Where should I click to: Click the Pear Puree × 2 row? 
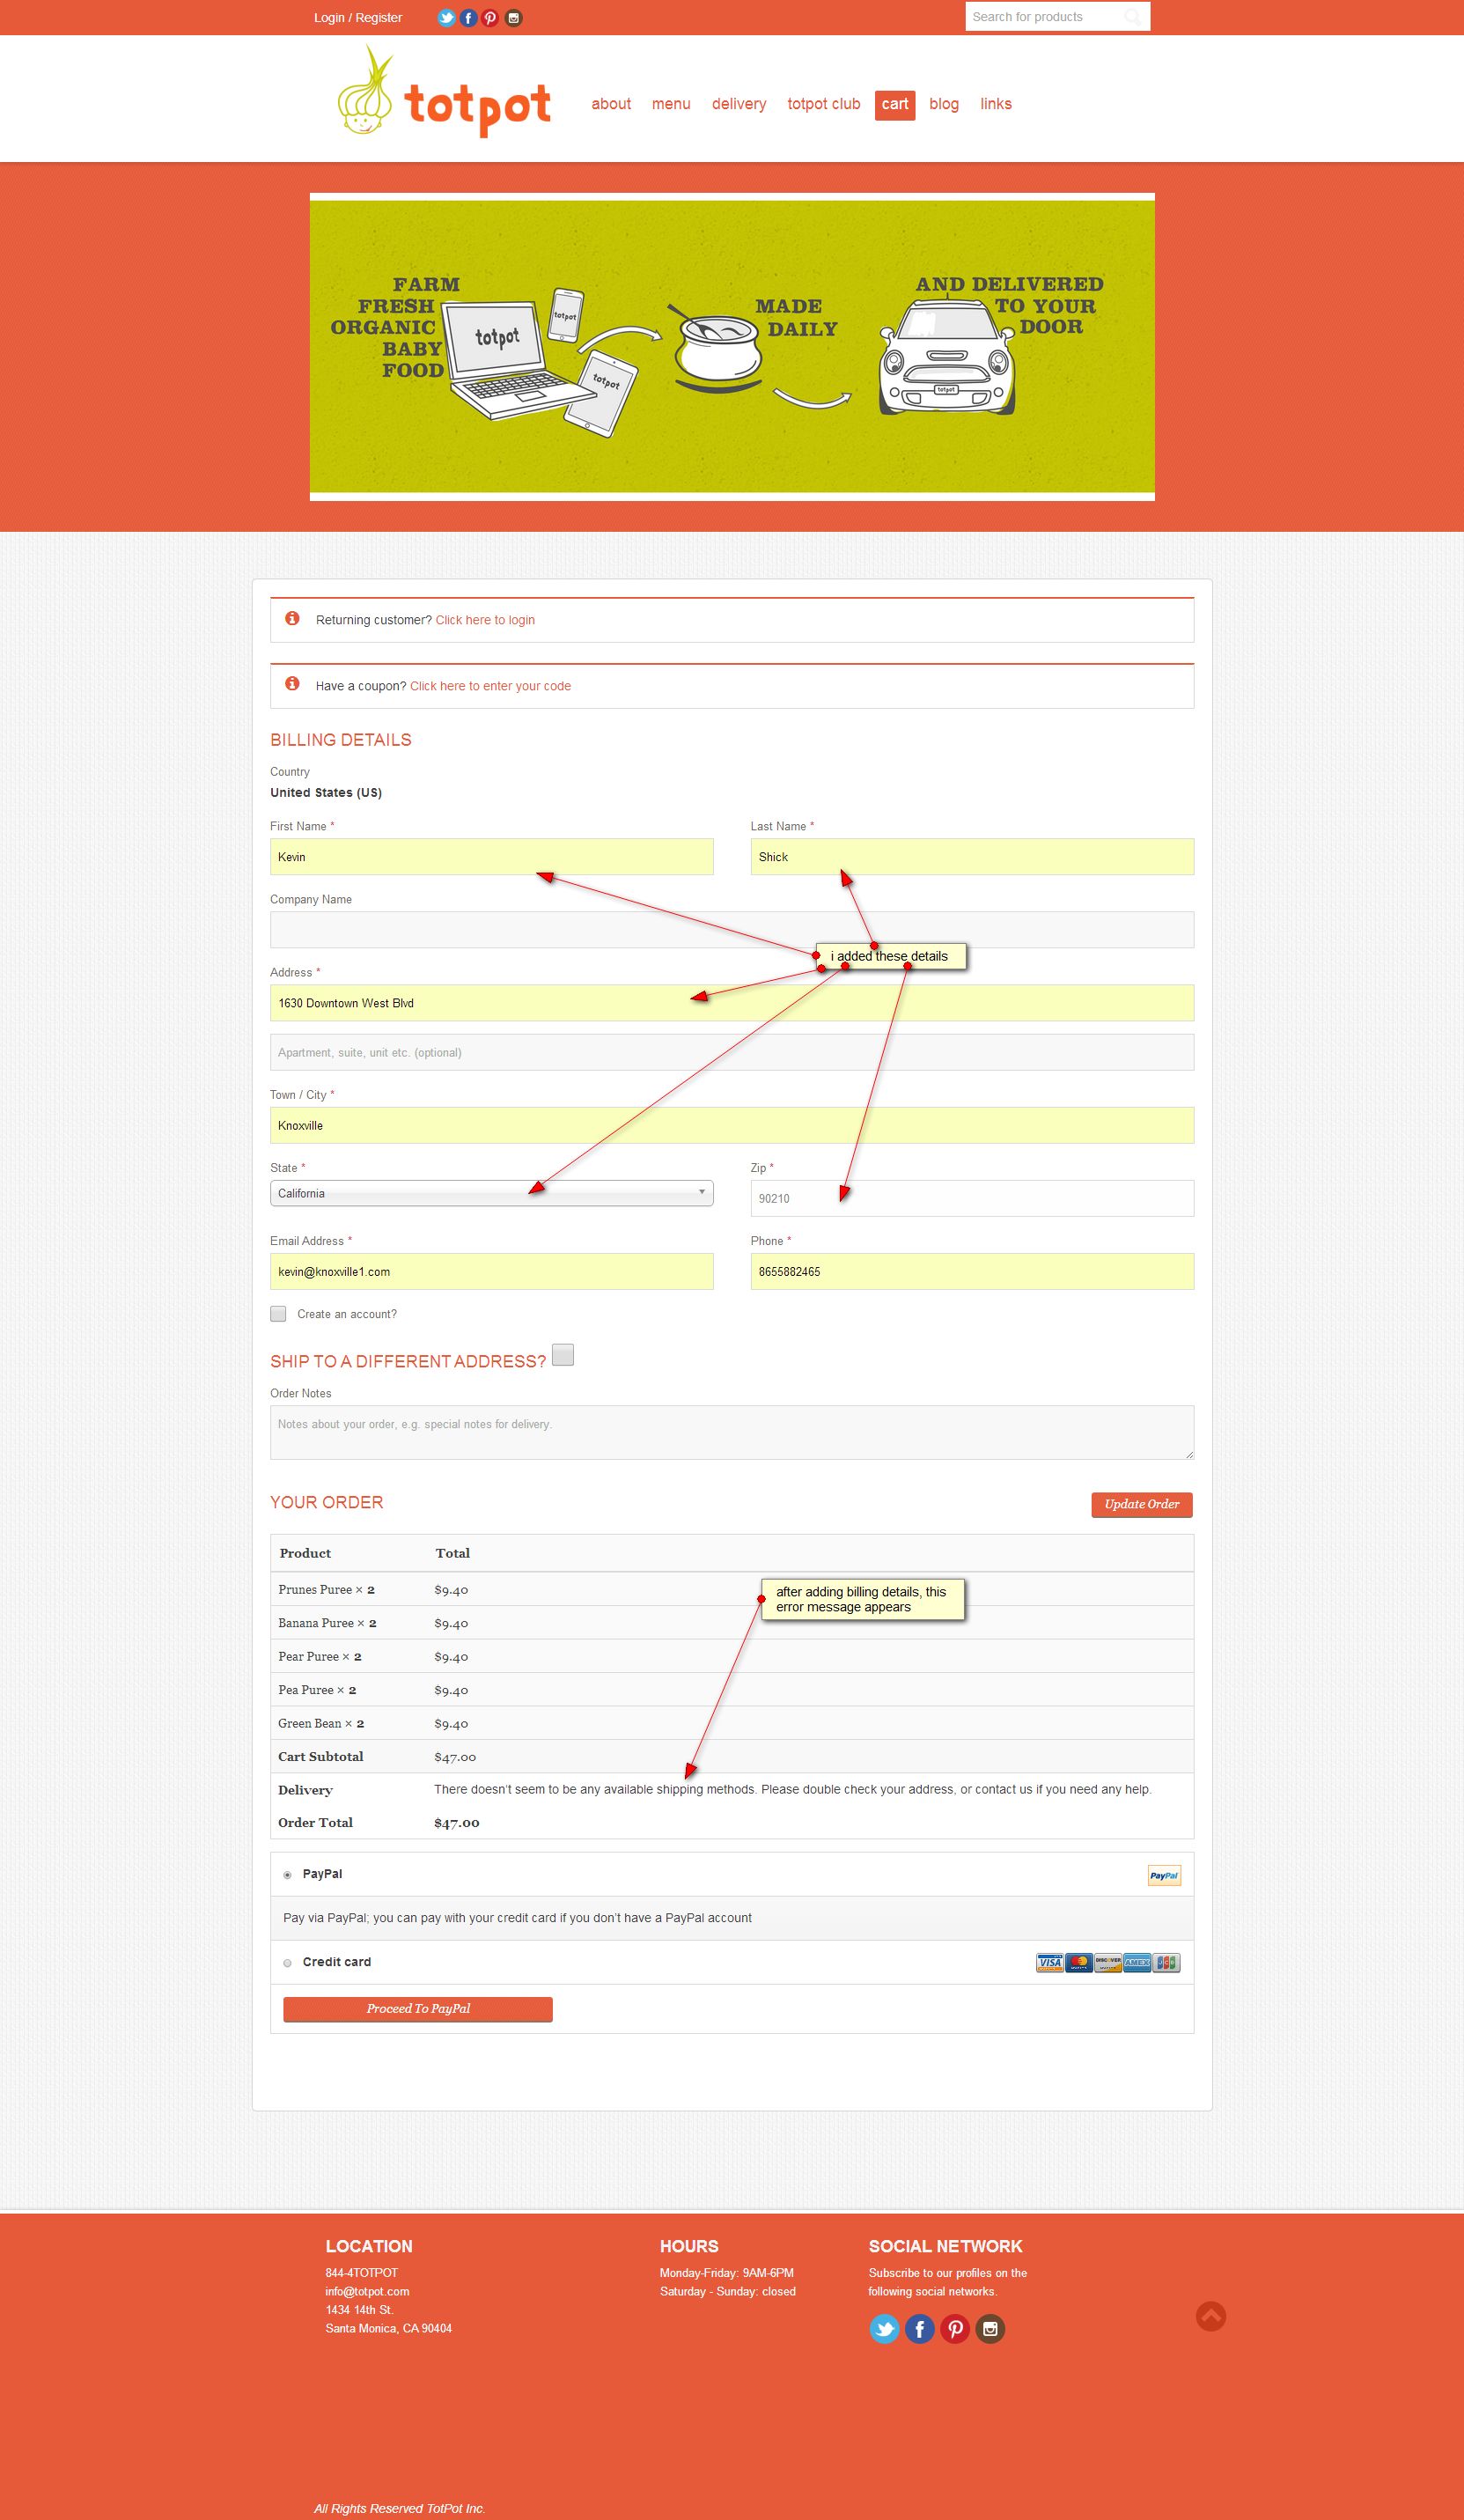[x=732, y=1656]
